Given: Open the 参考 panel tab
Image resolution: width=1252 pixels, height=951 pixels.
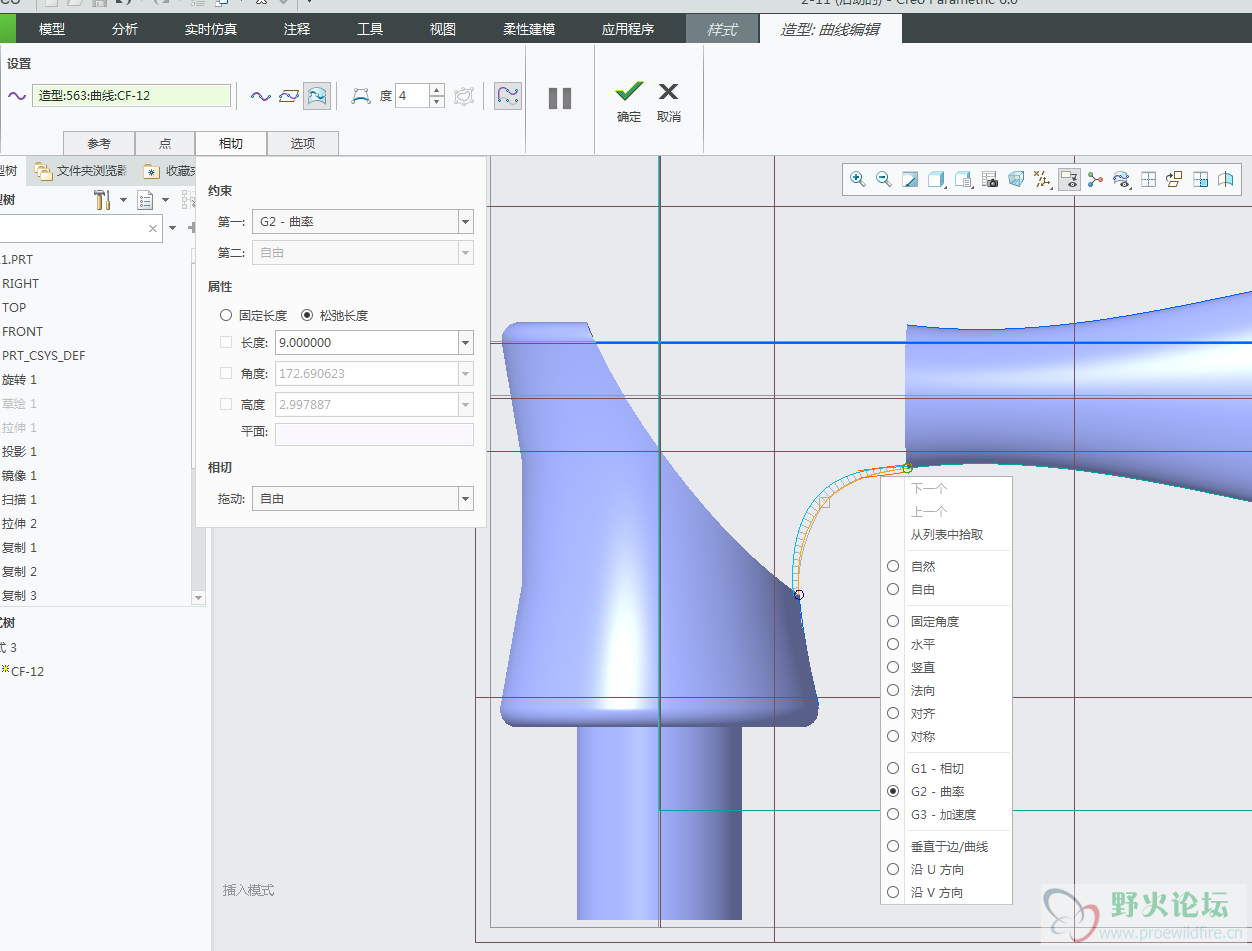Looking at the screenshot, I should tap(99, 143).
